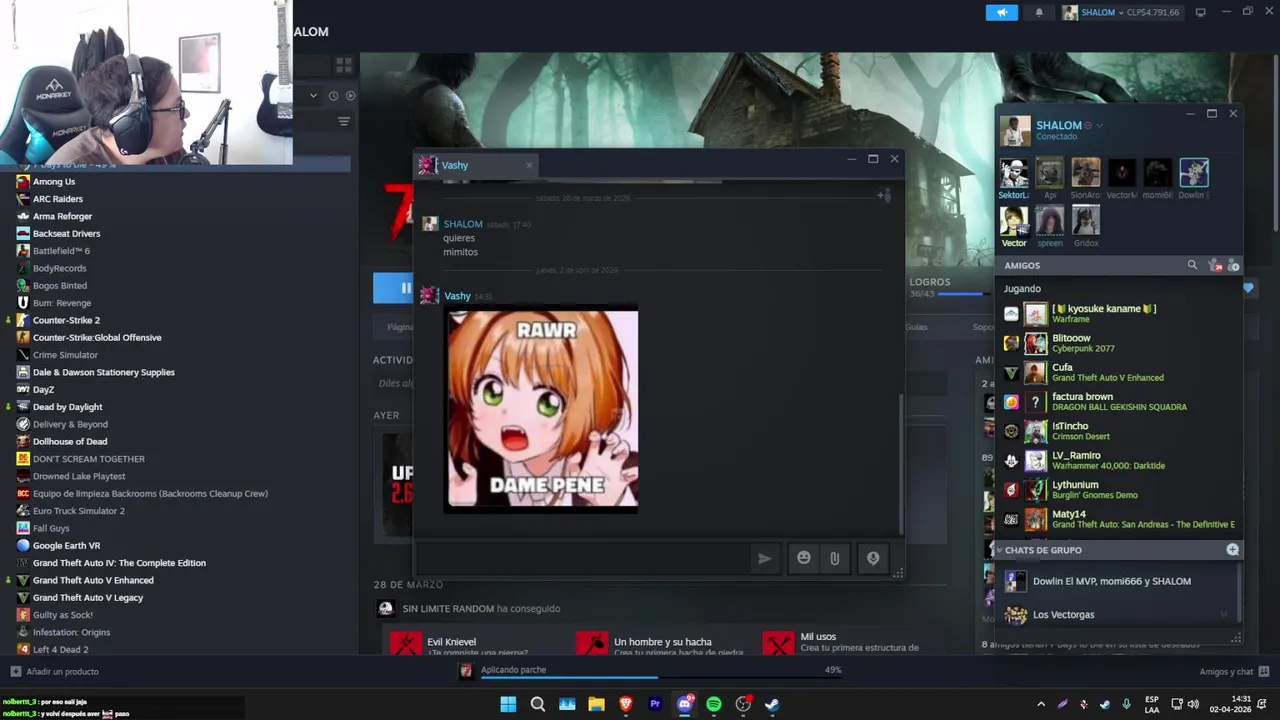Open the Steam notifications bell
The image size is (1280, 720).
click(x=1038, y=12)
